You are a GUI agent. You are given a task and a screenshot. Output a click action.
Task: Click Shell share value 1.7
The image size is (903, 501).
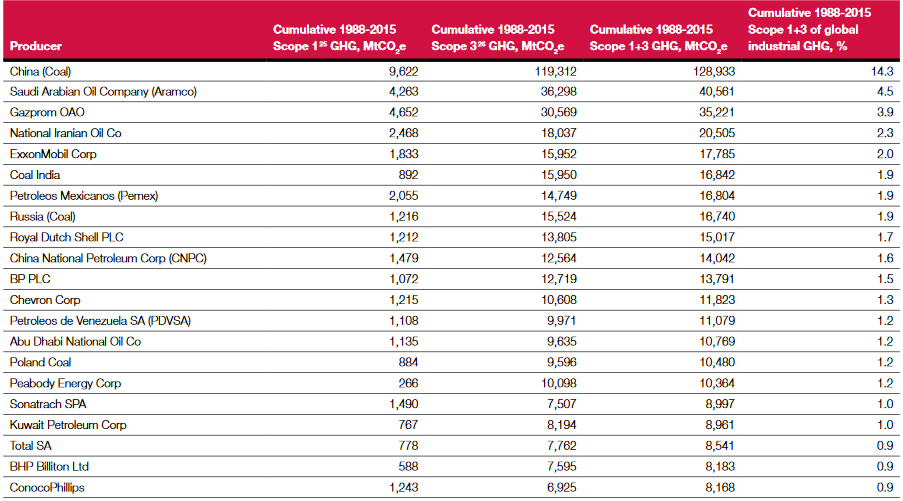click(886, 237)
